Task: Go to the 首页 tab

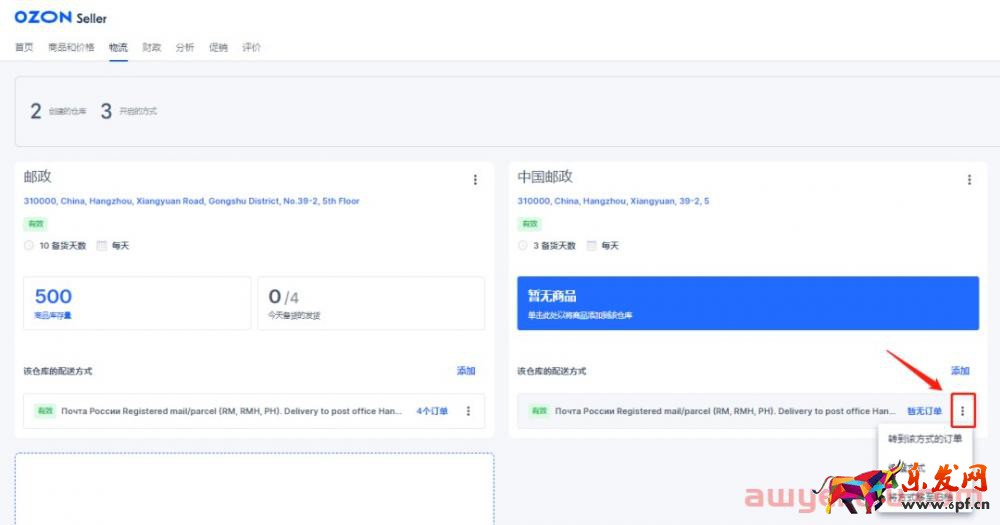Action: coord(24,47)
